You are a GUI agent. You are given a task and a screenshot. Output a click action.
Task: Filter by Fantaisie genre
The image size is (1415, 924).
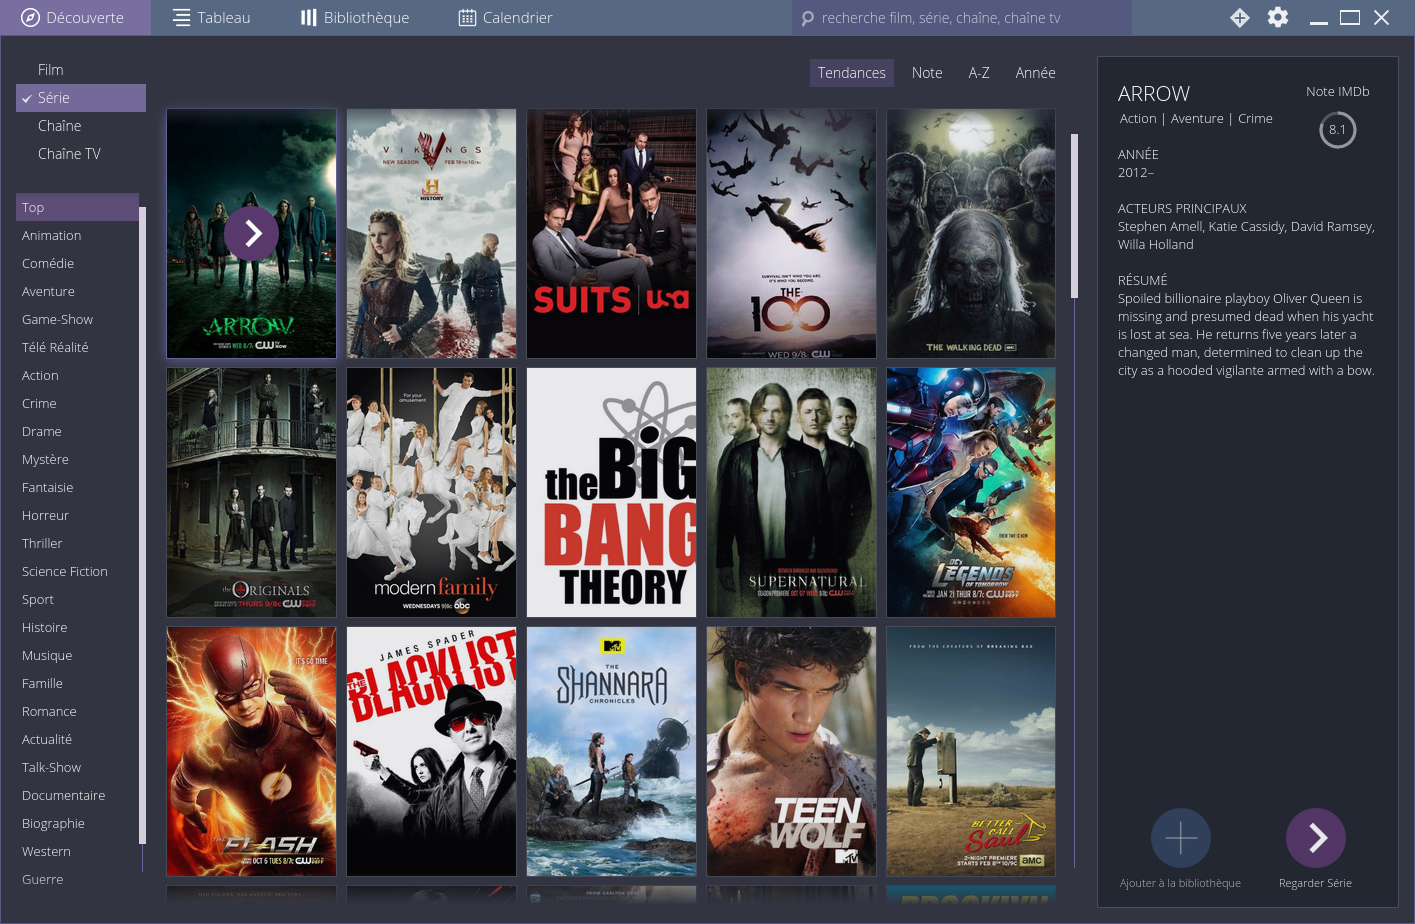[77, 488]
